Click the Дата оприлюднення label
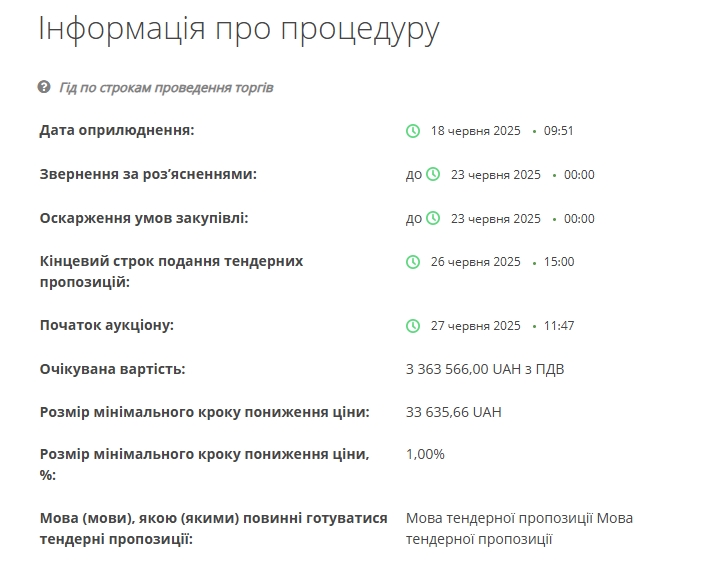Viewport: 704px width, 572px height. point(117,130)
